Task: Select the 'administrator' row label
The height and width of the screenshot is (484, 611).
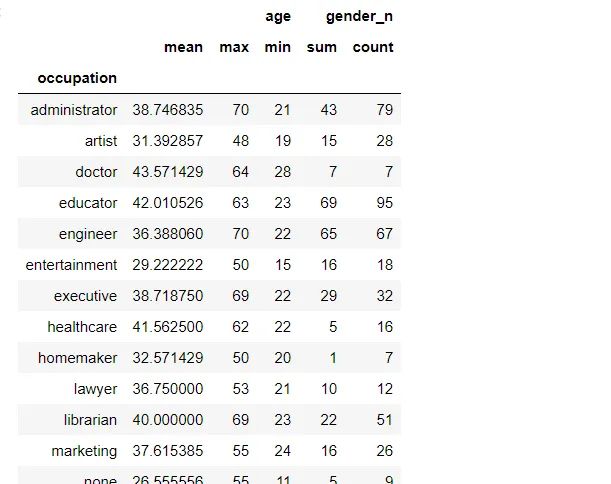Action: click(74, 110)
